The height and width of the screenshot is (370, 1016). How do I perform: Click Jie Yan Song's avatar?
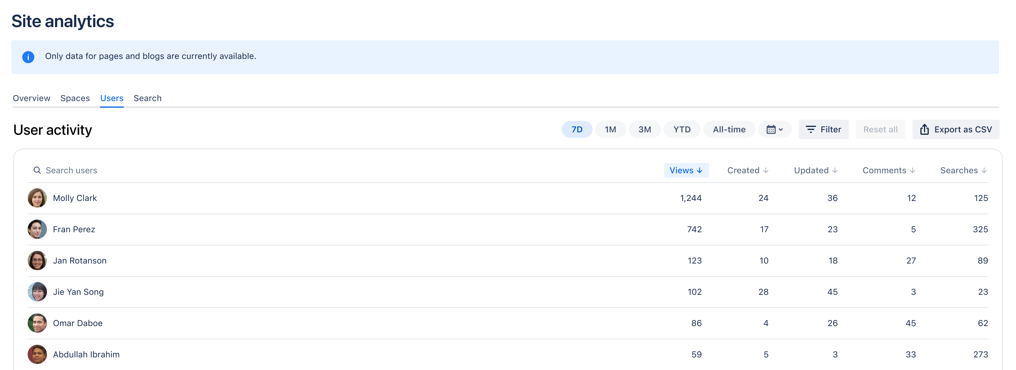[x=37, y=292]
